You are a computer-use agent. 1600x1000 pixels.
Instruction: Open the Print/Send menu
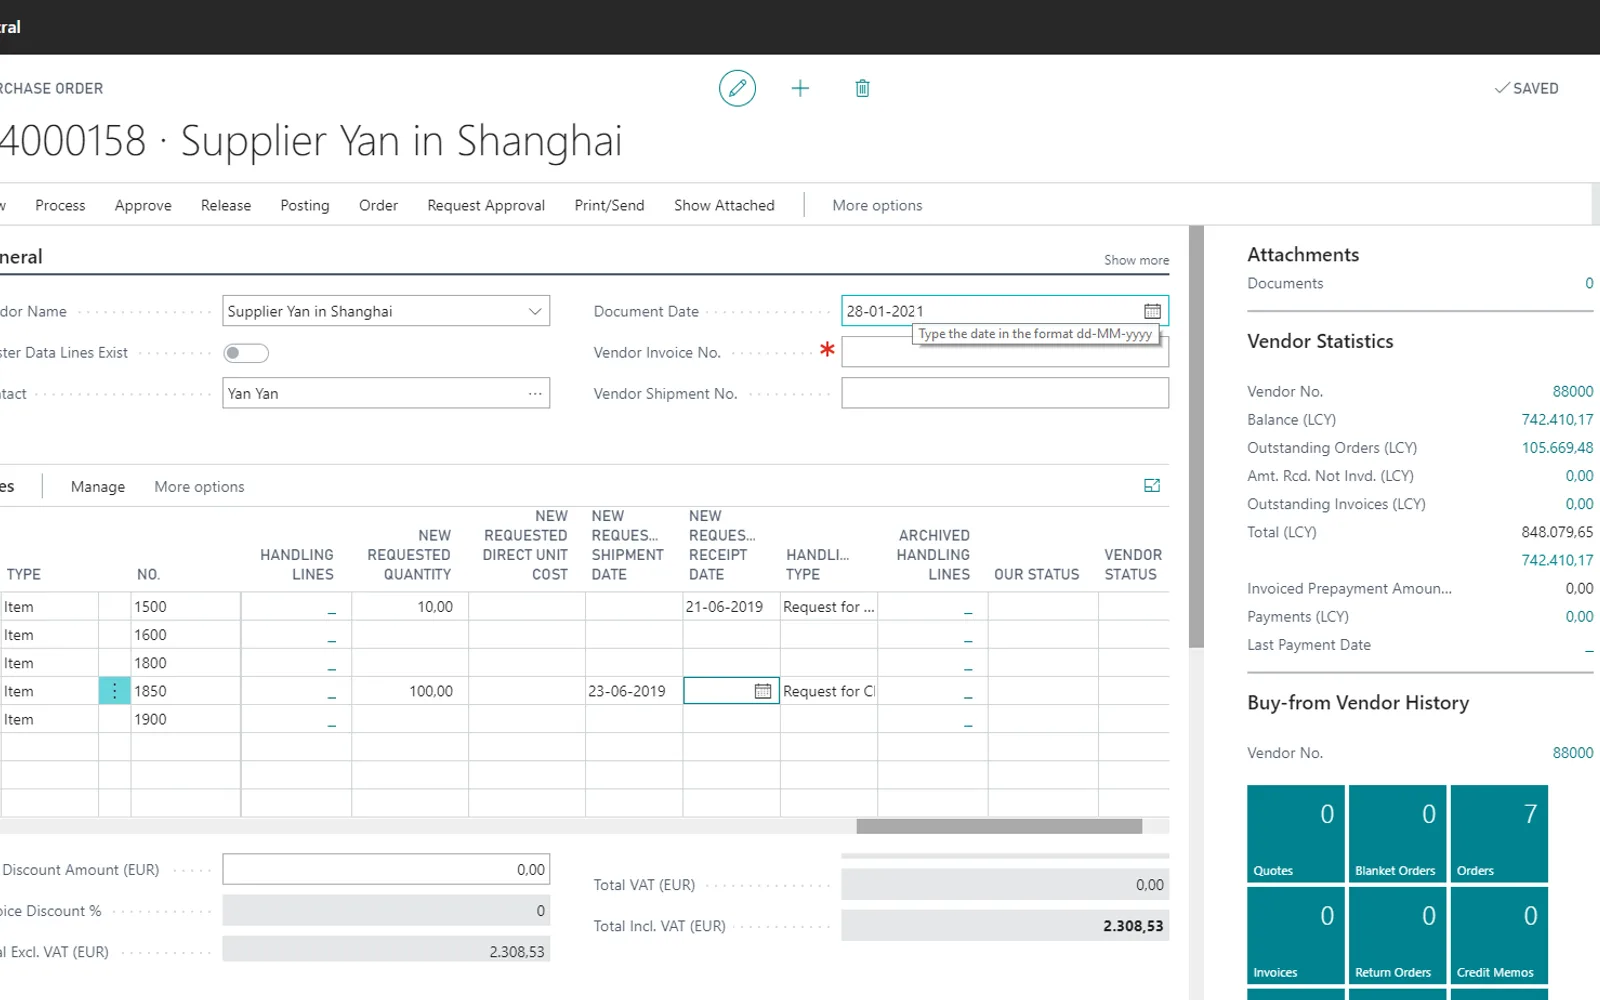(x=609, y=205)
